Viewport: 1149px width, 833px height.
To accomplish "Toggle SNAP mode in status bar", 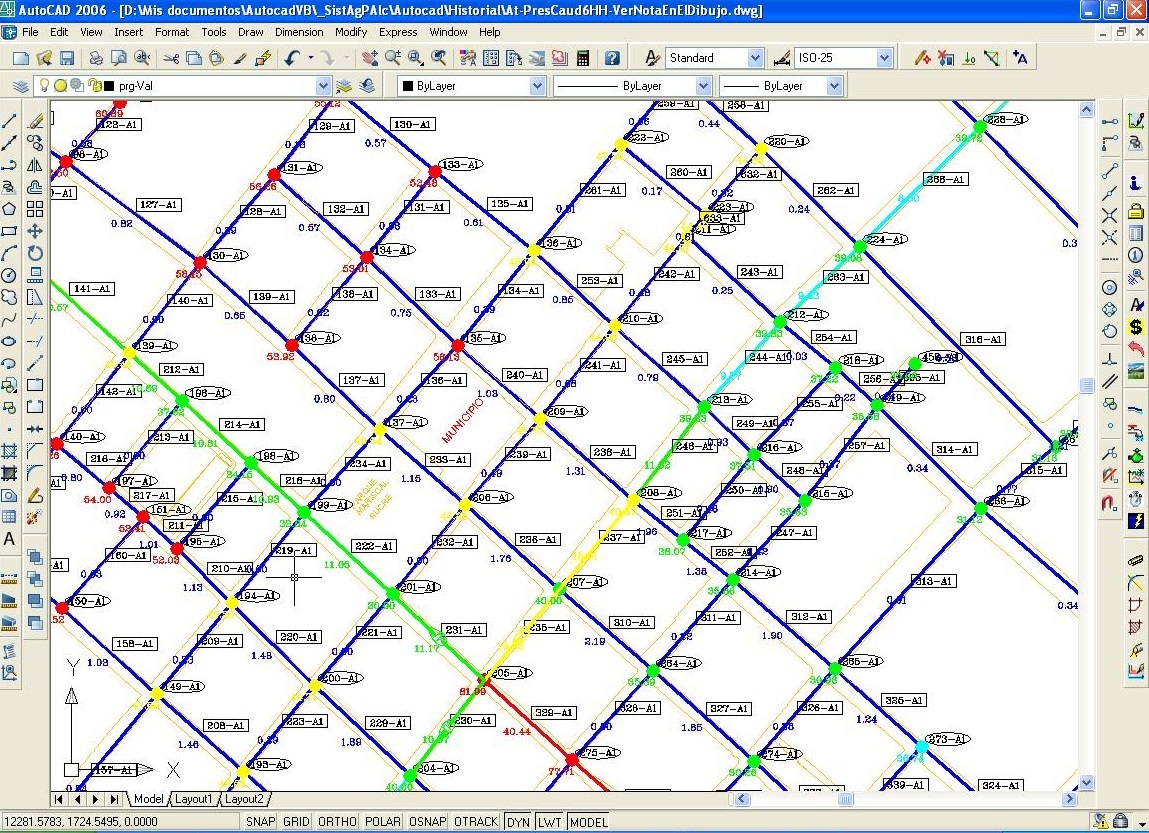I will (259, 822).
